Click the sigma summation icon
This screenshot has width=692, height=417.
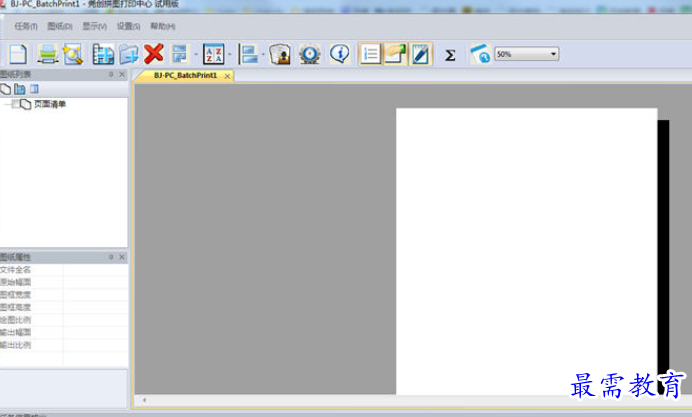450,55
